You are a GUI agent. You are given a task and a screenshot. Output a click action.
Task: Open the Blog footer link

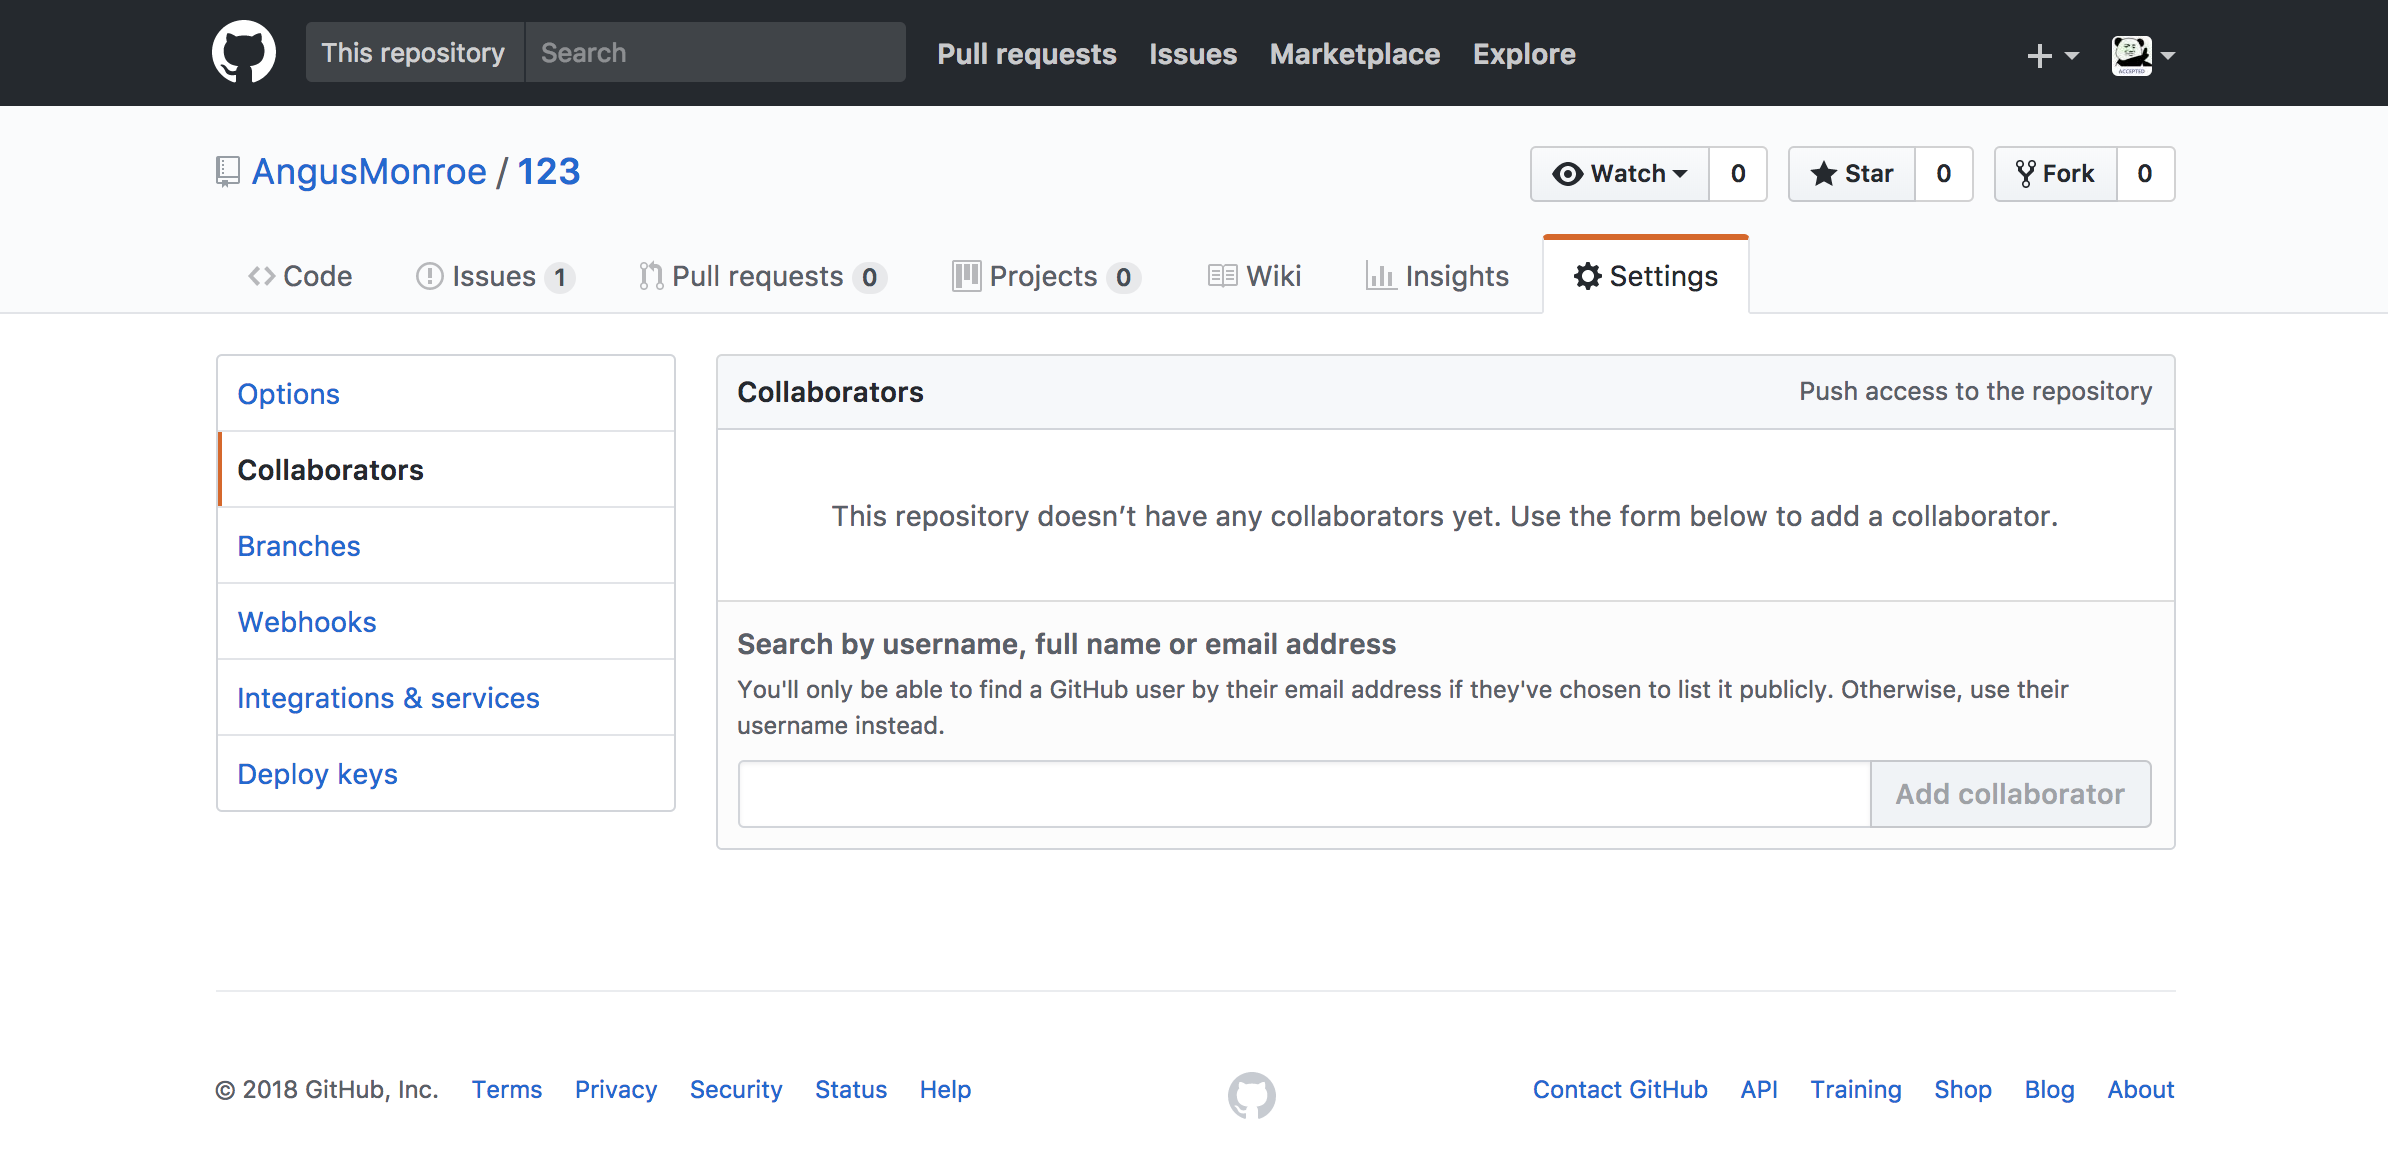pyautogui.click(x=2050, y=1090)
